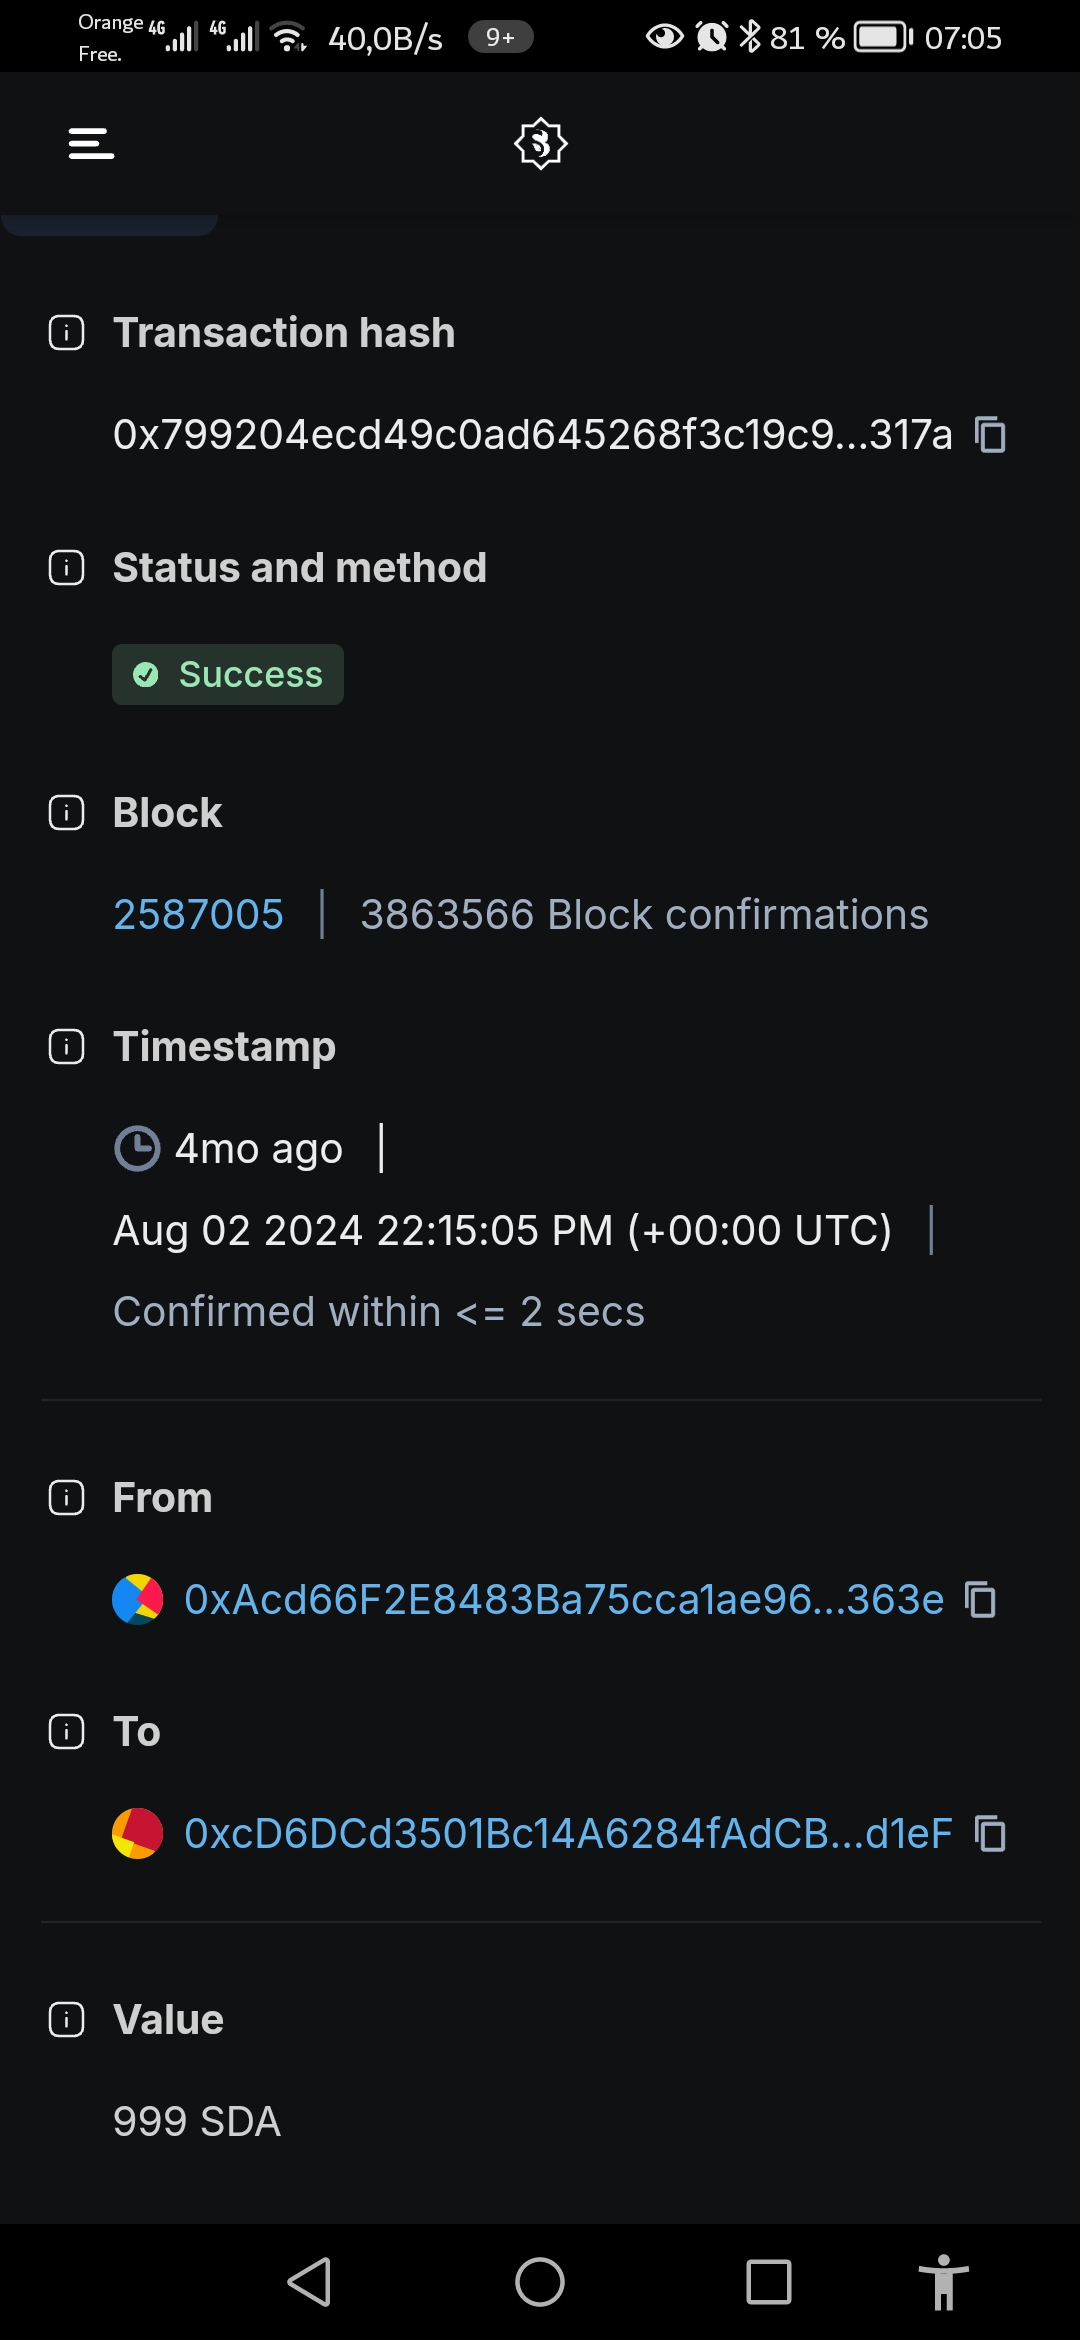Show info tooltip for Value field

click(67, 2020)
